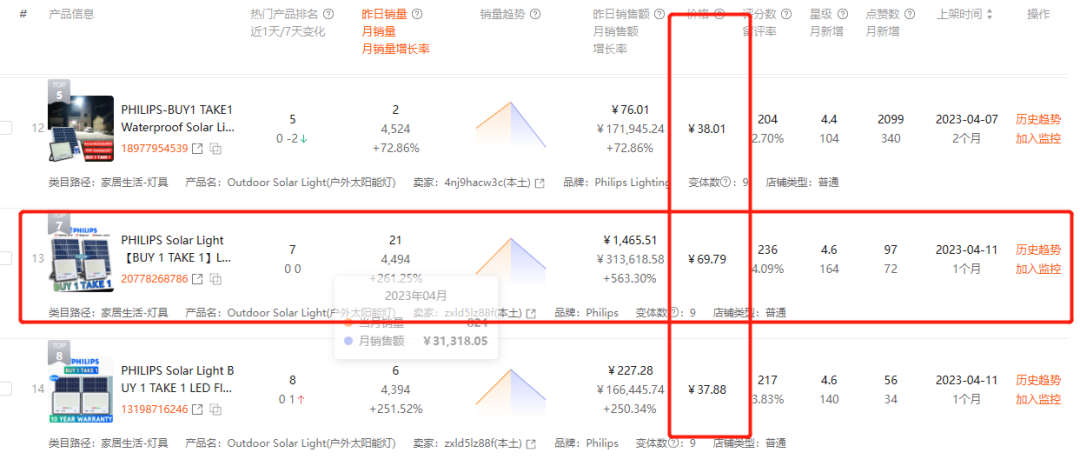Click 变体数 help icon in row 14
The height and width of the screenshot is (466, 1080).
point(673,444)
